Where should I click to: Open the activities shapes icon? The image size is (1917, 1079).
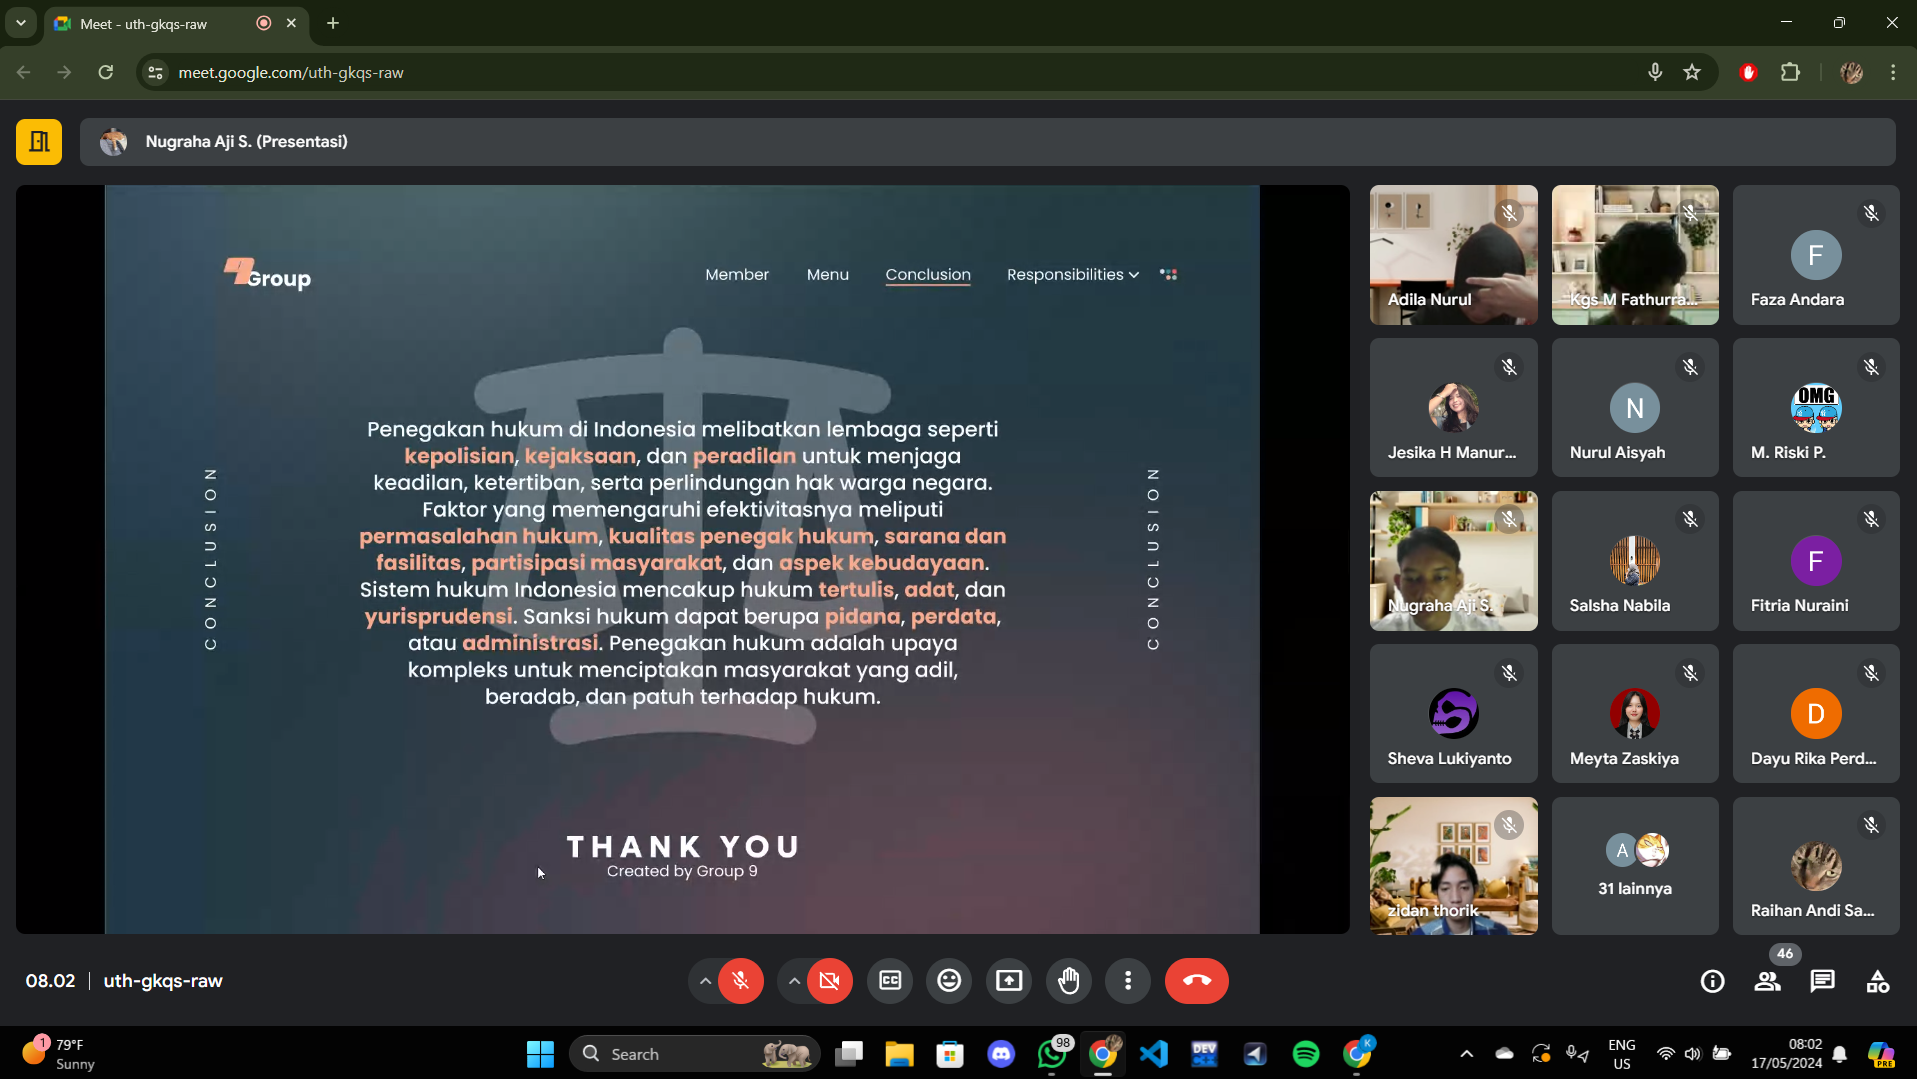[x=1877, y=982]
